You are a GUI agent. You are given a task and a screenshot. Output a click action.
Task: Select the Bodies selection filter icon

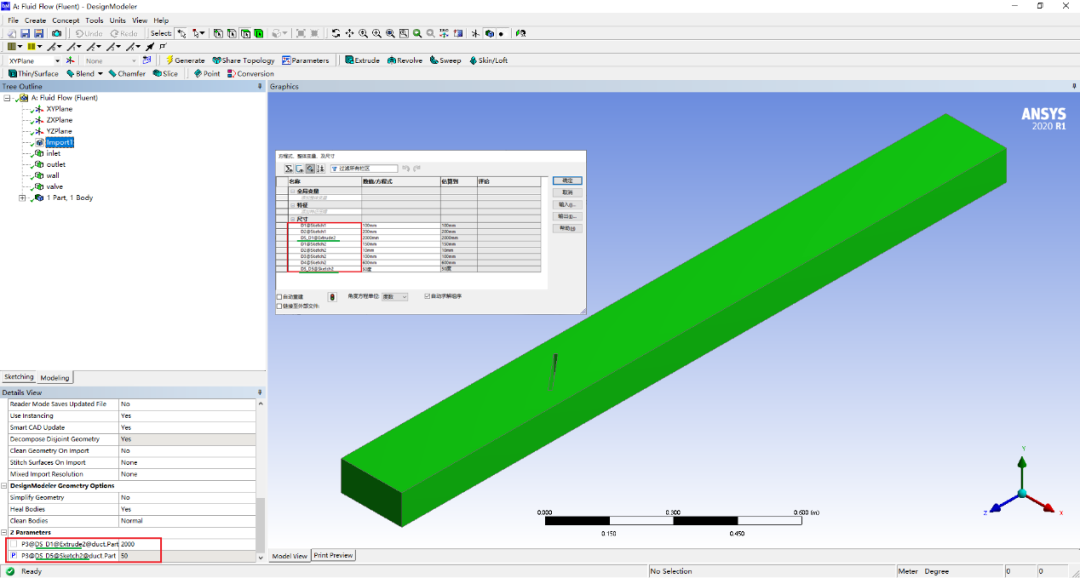tap(258, 33)
